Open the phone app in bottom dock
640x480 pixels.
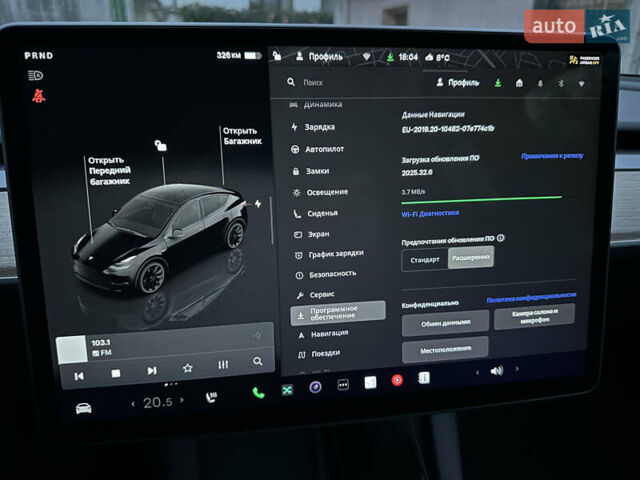[258, 393]
